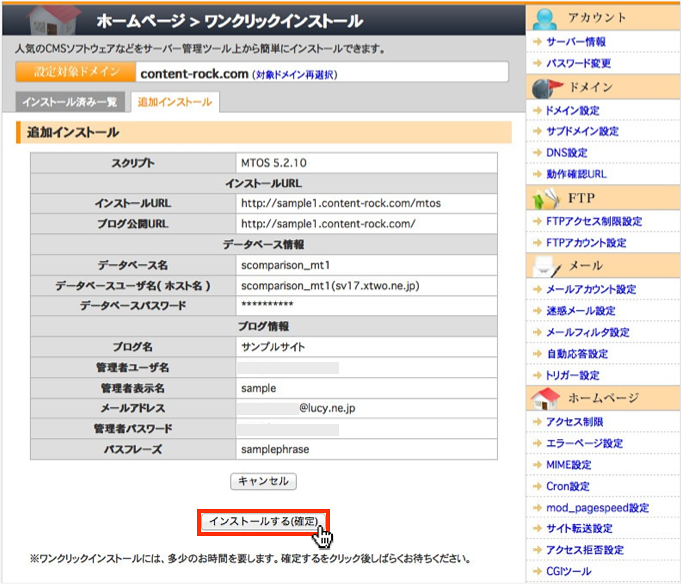Click the samplephrase passphrase value
This screenshot has width=681, height=584.
point(275,449)
